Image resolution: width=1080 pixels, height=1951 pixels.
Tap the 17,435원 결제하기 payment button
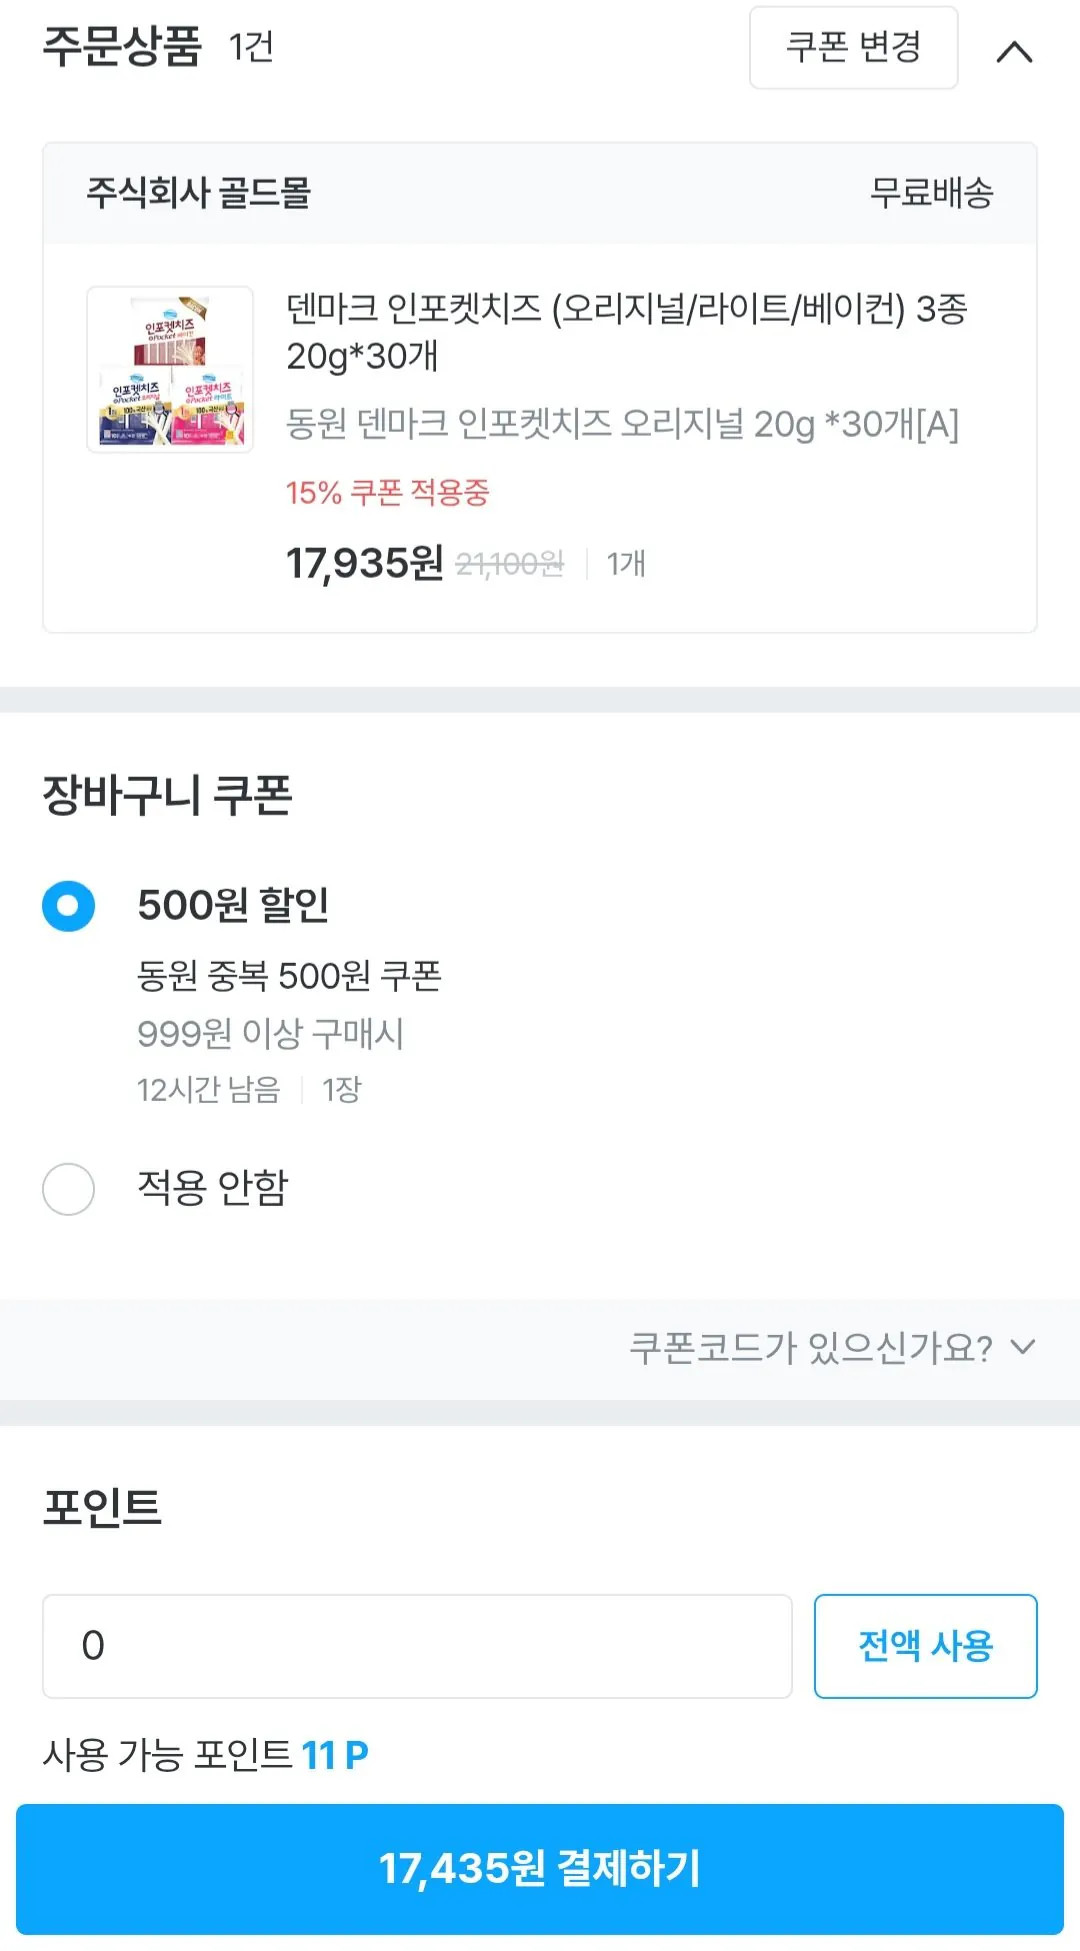(540, 1868)
